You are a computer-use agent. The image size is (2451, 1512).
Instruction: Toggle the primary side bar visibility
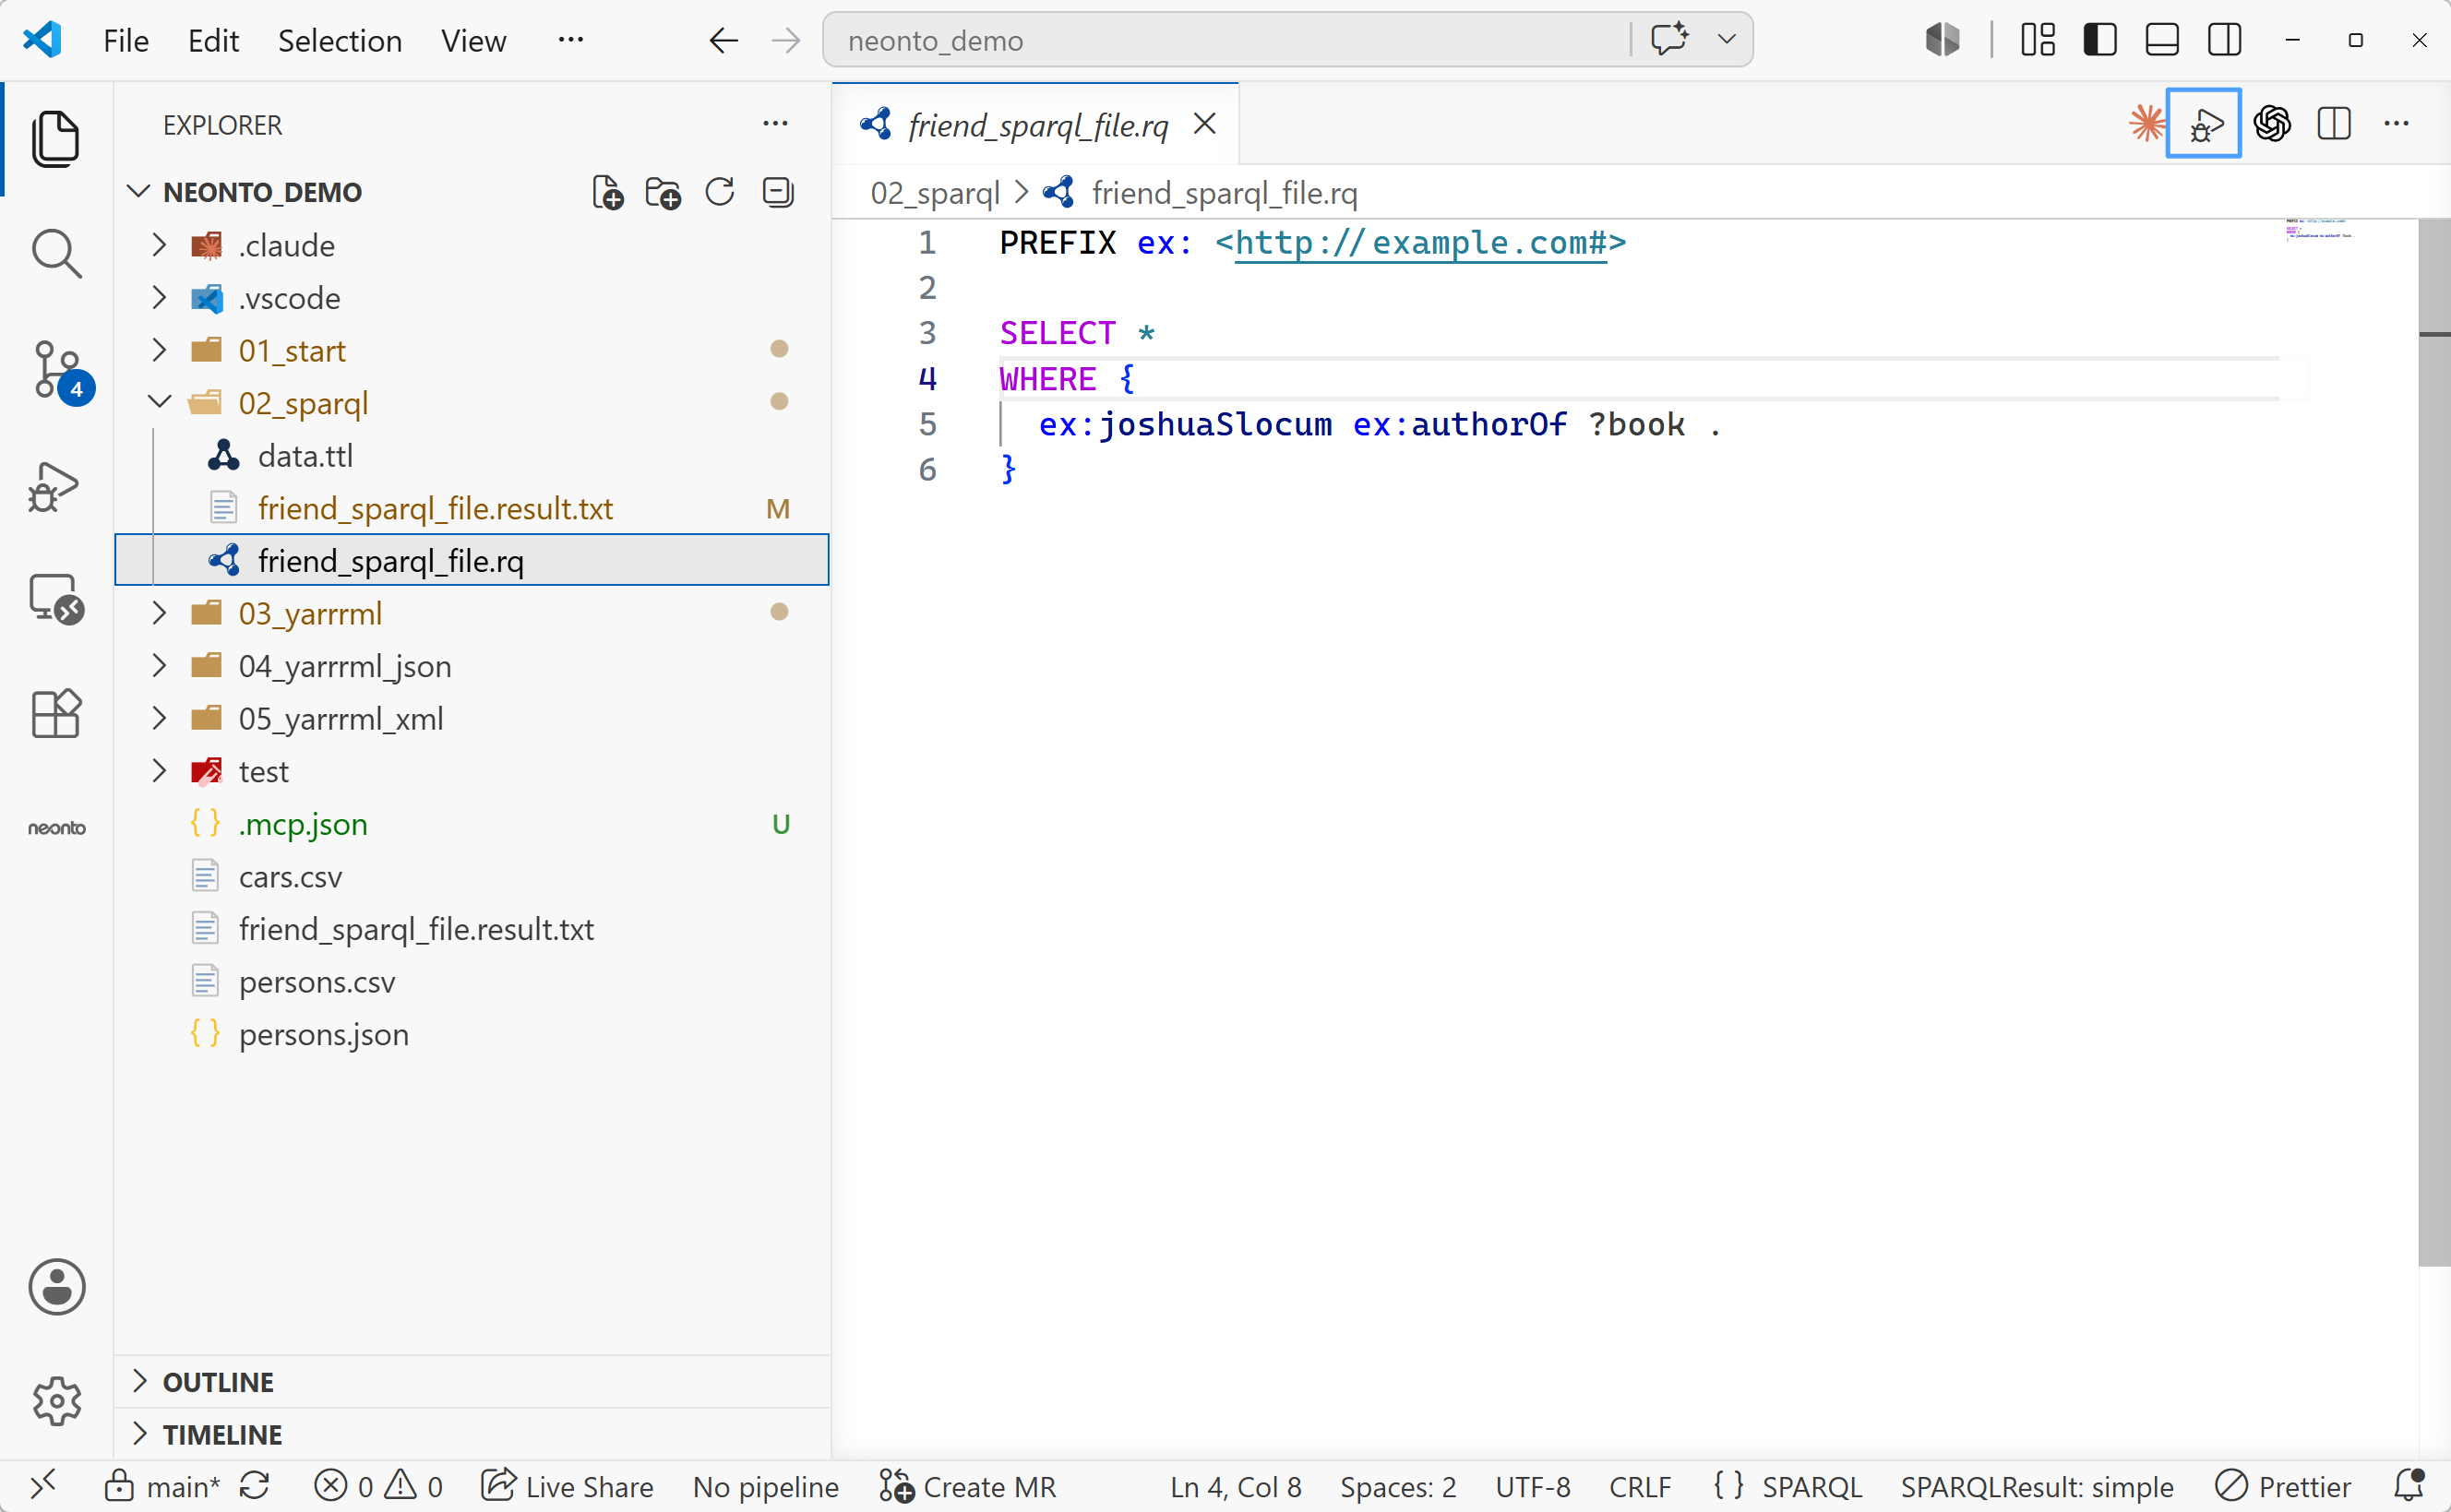2100,40
